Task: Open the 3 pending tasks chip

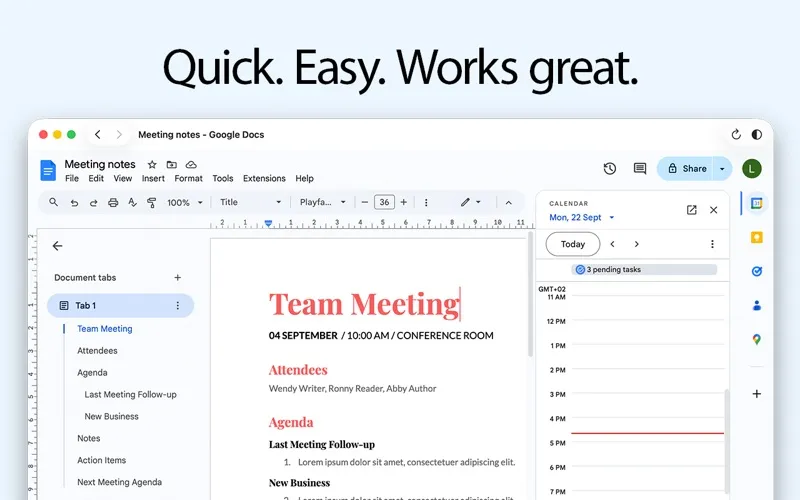Action: 644,269
